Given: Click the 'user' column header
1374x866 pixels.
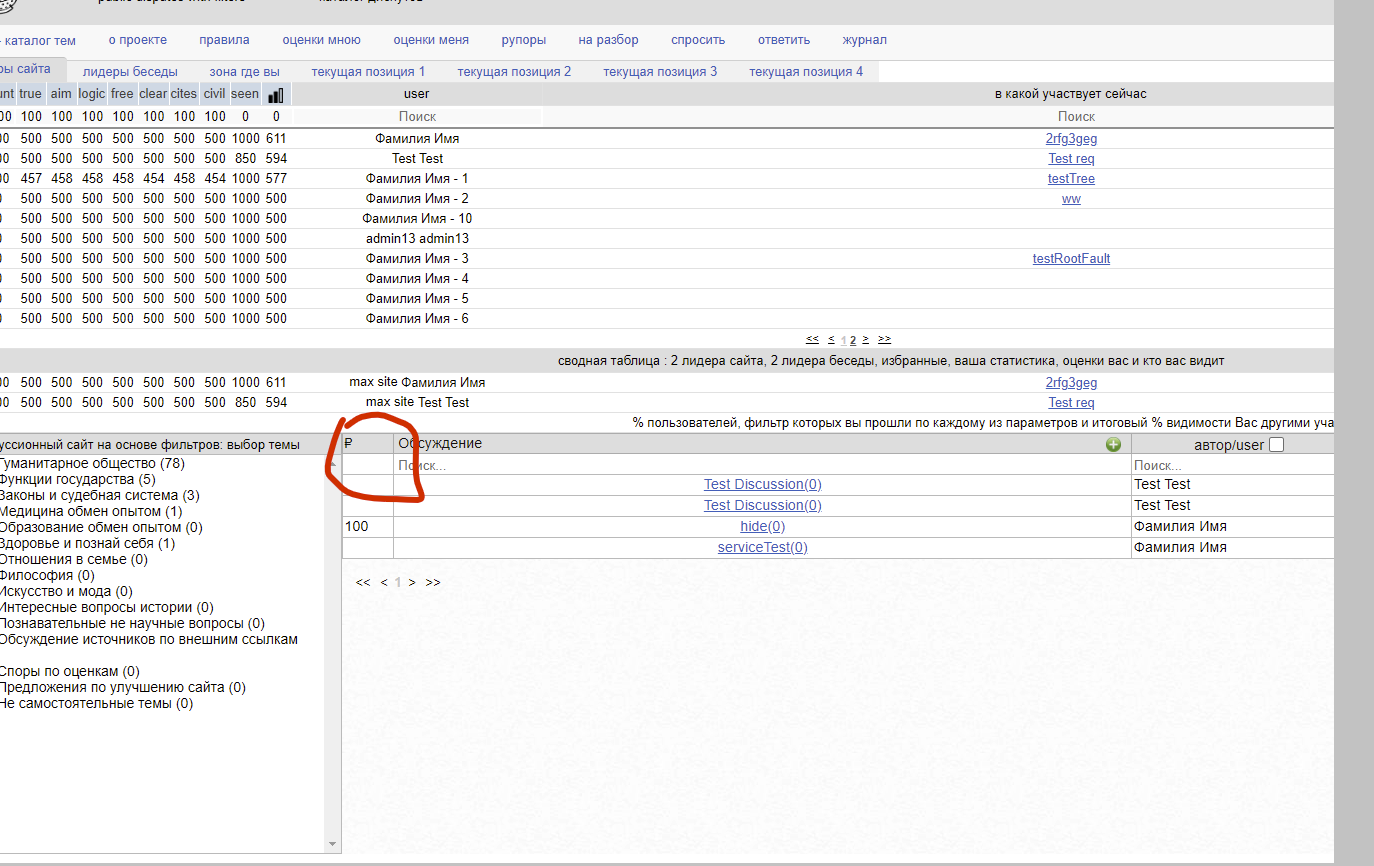Looking at the screenshot, I should [x=417, y=94].
